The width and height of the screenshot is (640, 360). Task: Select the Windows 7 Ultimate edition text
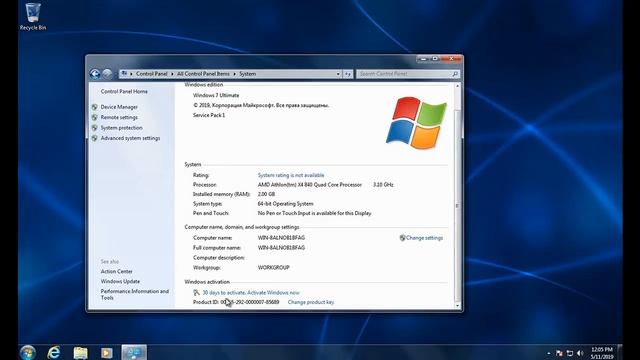(216, 96)
